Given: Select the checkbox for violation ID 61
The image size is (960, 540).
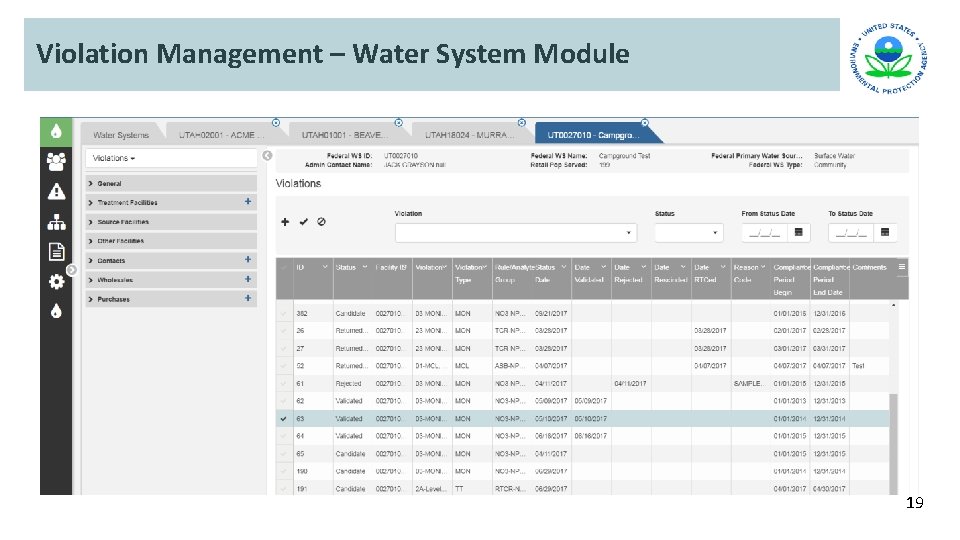Looking at the screenshot, I should tap(283, 384).
